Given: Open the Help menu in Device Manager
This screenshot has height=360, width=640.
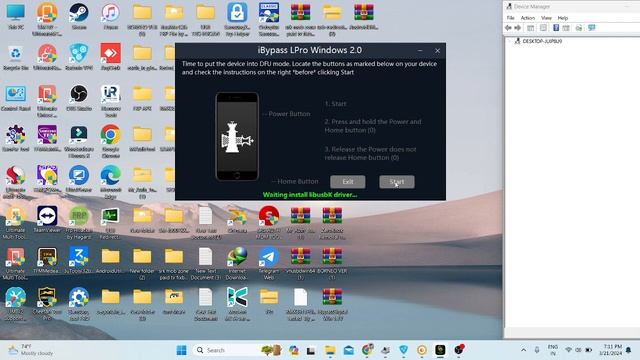Looking at the screenshot, I should (563, 18).
